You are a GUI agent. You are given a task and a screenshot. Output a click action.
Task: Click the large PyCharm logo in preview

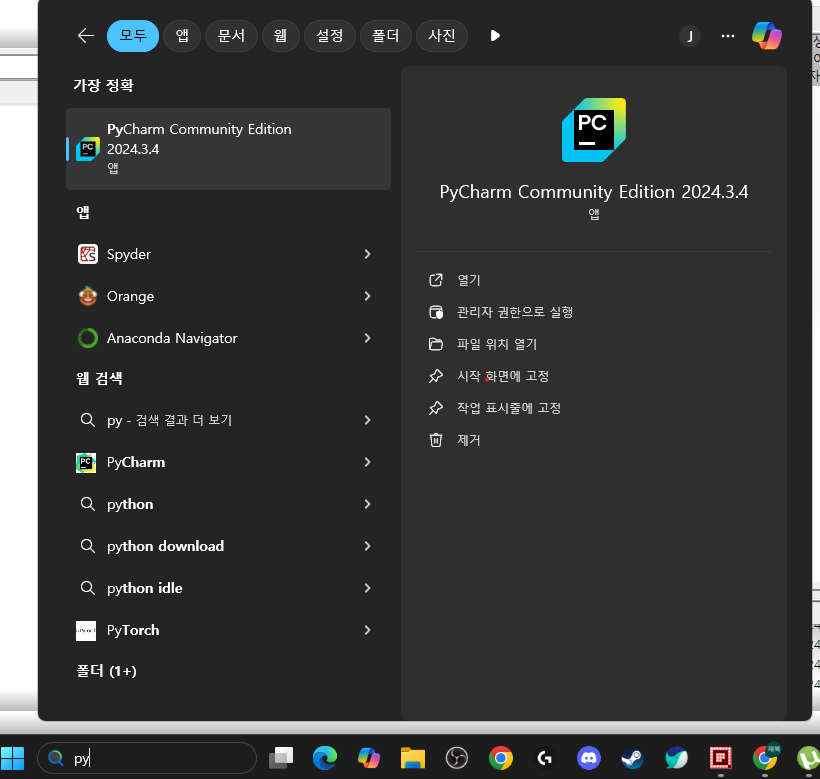point(594,130)
